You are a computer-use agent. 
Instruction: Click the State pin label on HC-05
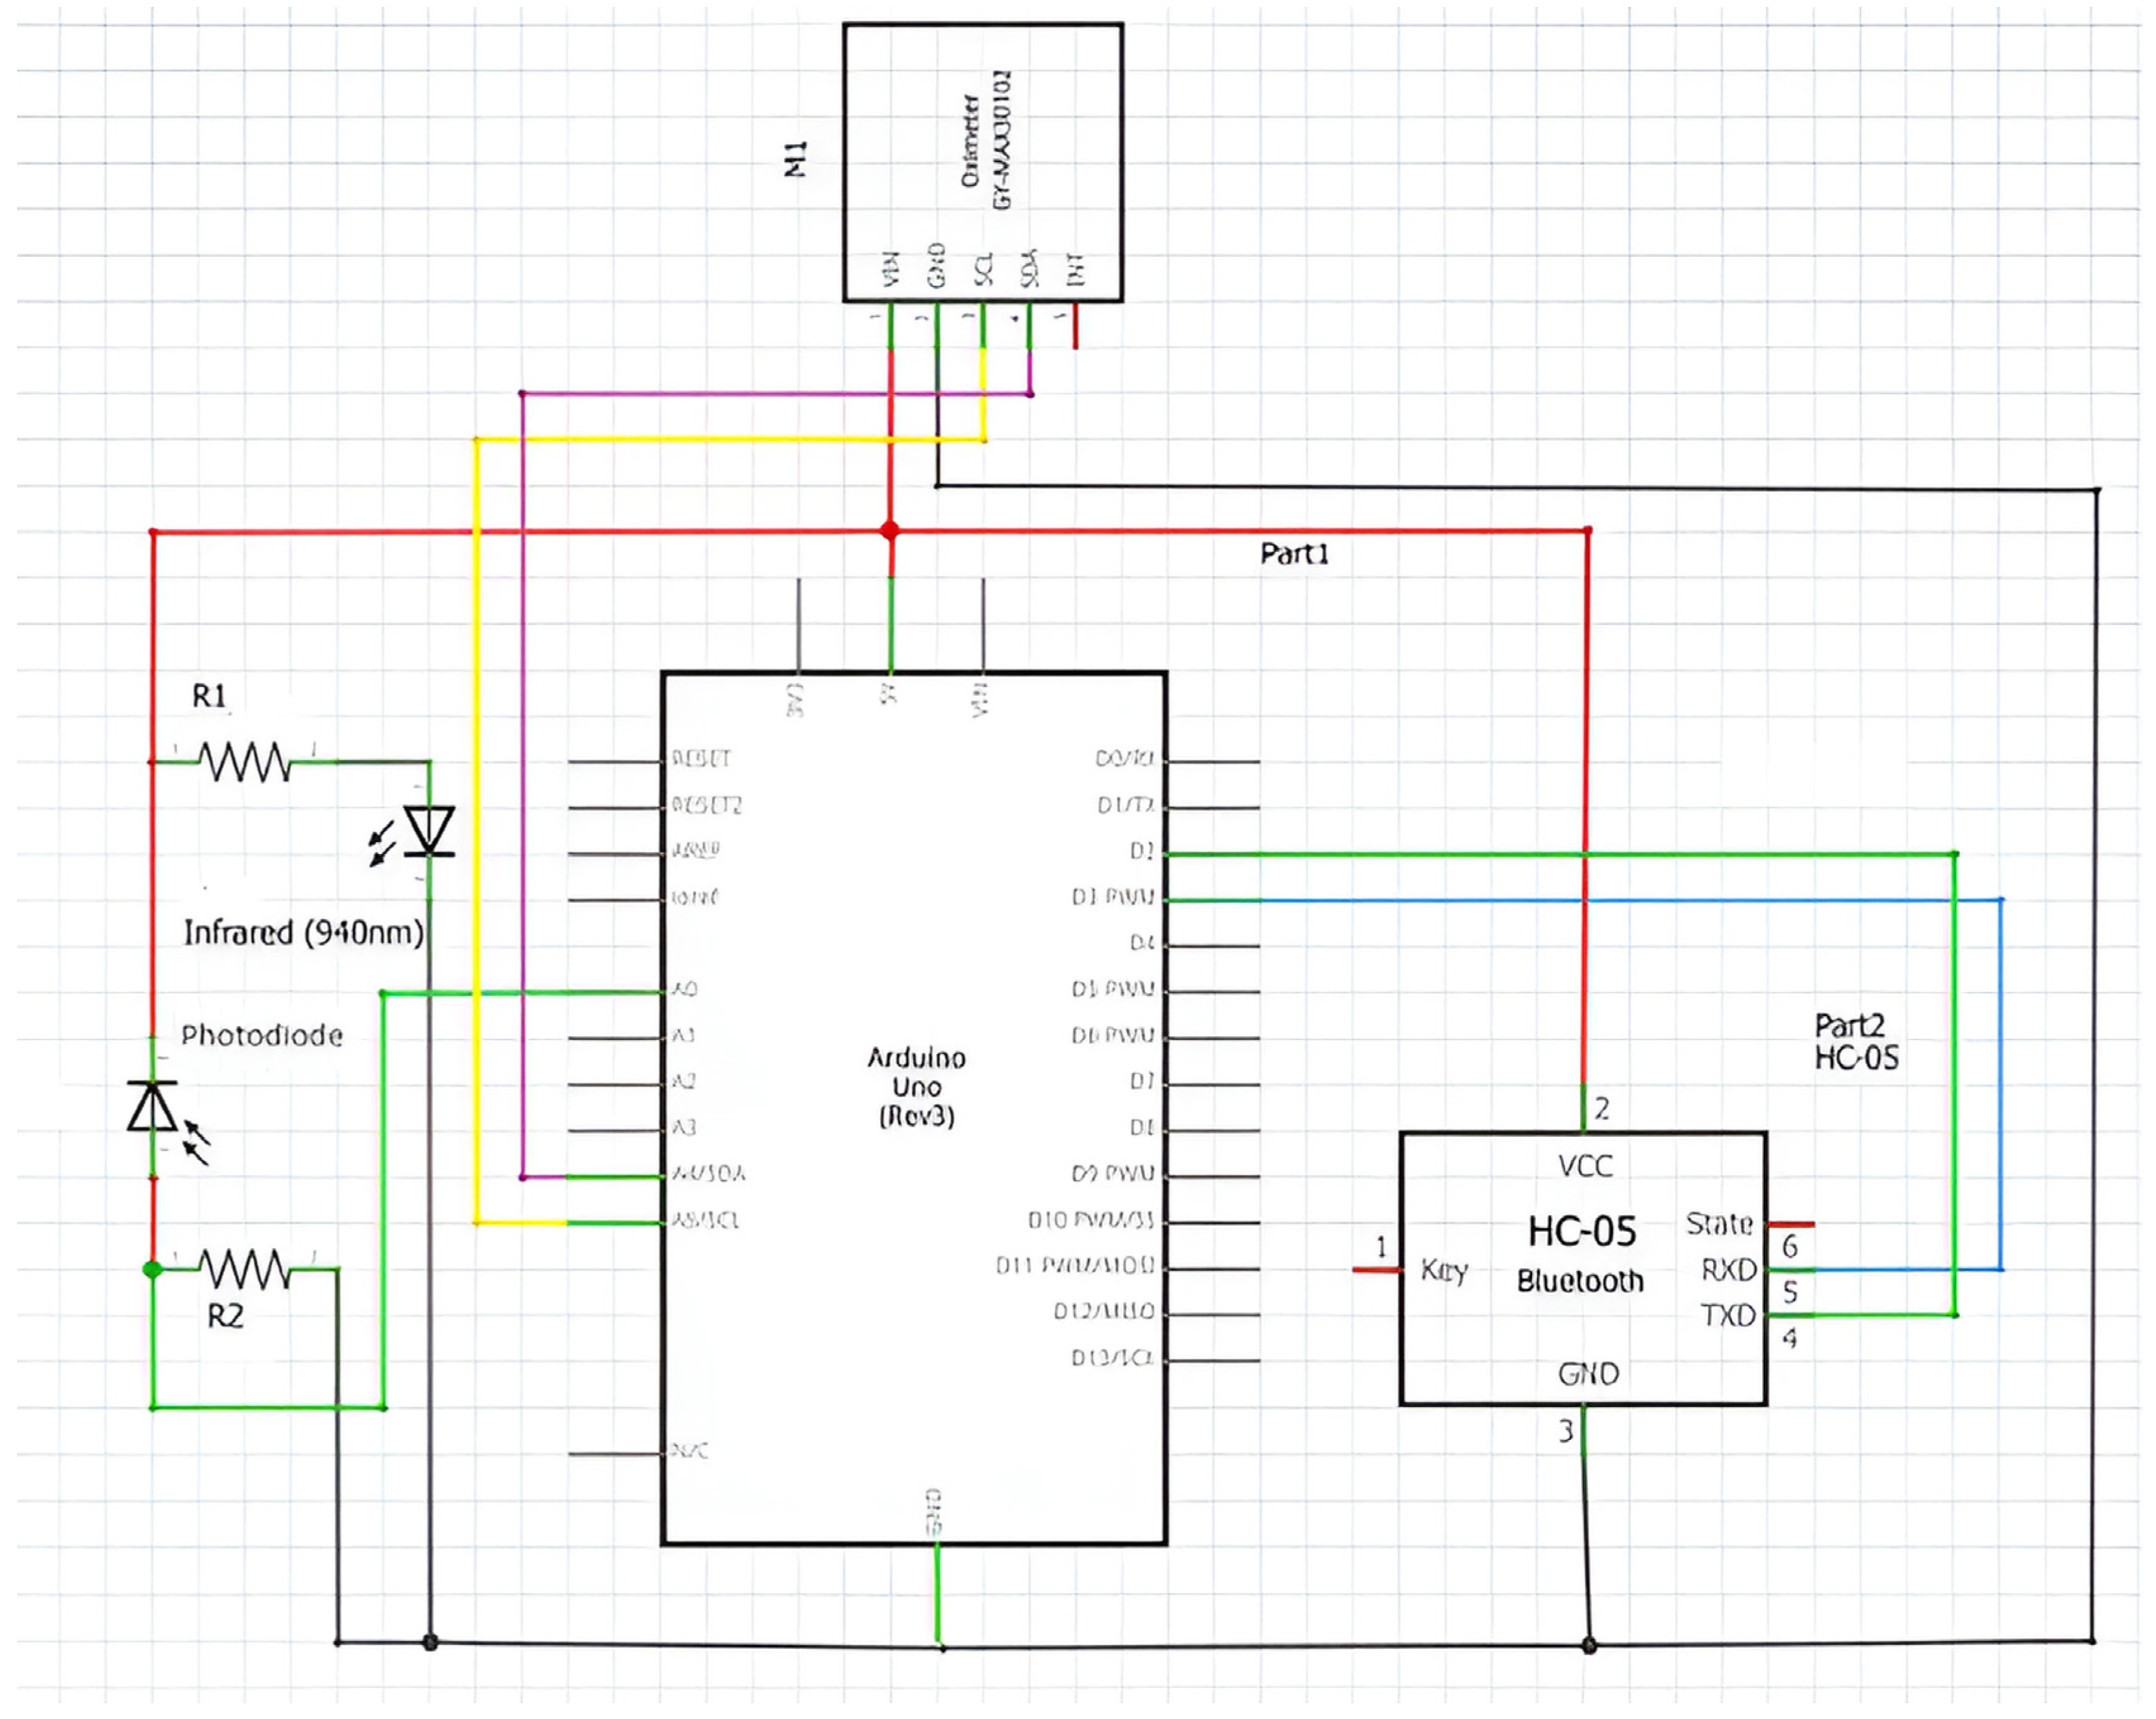pyautogui.click(x=1719, y=1224)
